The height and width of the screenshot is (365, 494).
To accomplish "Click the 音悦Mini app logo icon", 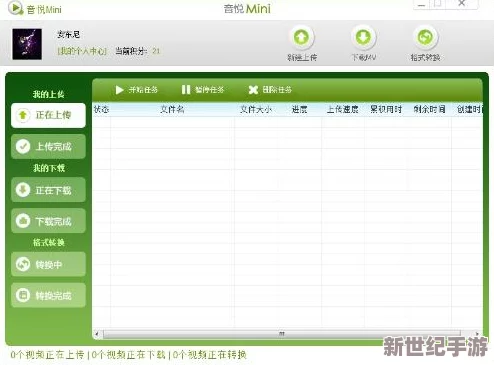I will 15,8.
